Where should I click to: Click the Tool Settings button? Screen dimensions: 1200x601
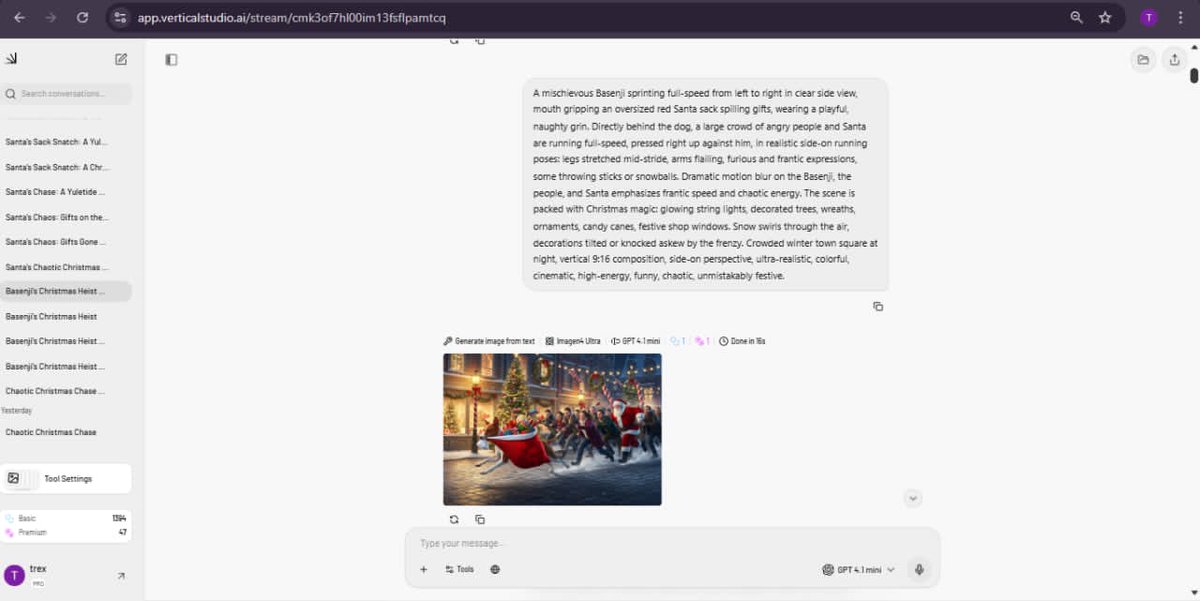point(66,478)
